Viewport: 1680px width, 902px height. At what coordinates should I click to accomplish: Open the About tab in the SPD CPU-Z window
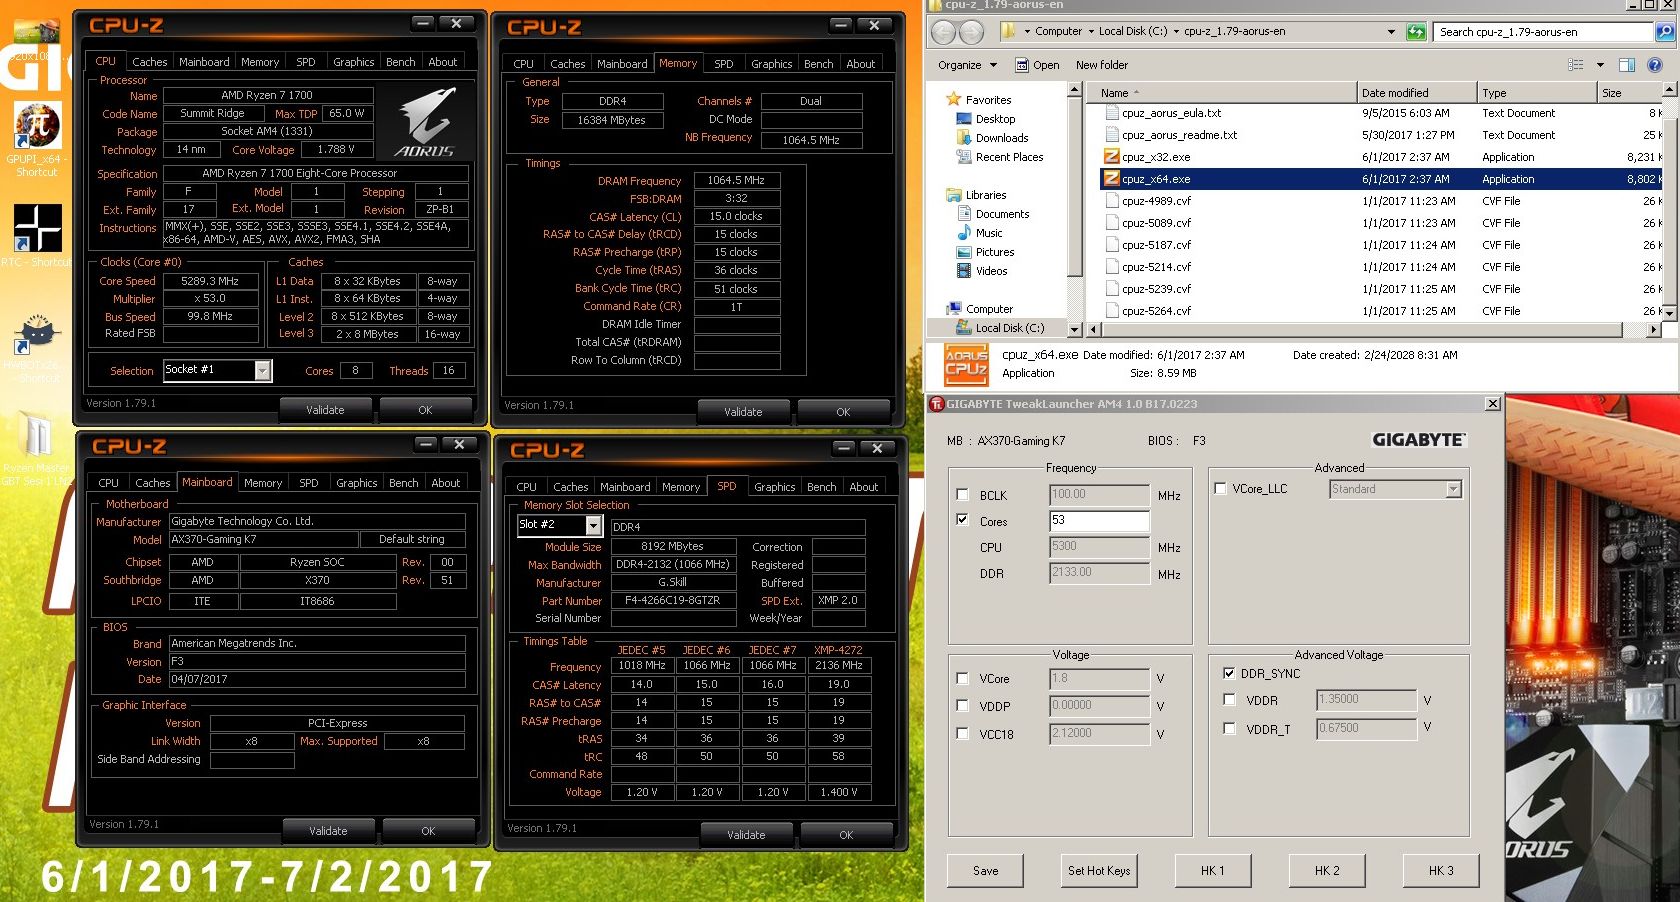coord(864,487)
